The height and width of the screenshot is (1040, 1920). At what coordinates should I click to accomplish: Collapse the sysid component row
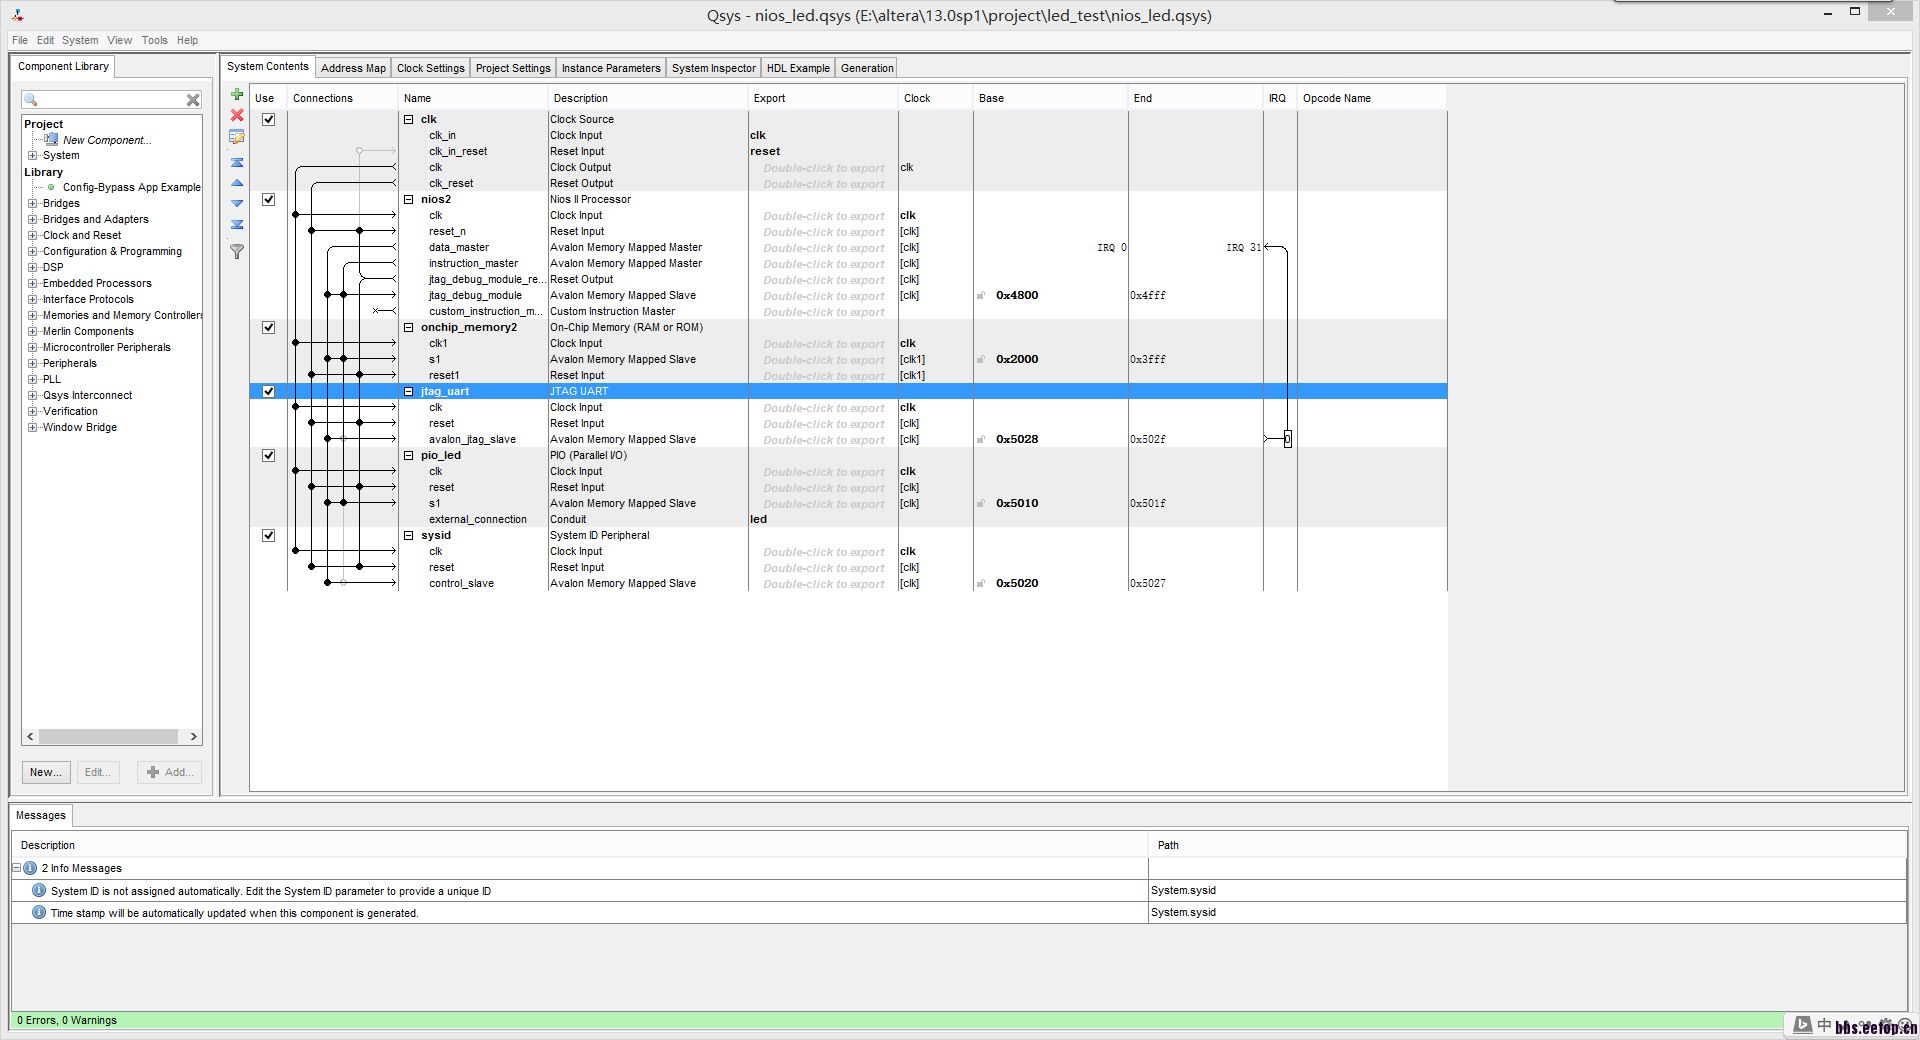(x=408, y=535)
